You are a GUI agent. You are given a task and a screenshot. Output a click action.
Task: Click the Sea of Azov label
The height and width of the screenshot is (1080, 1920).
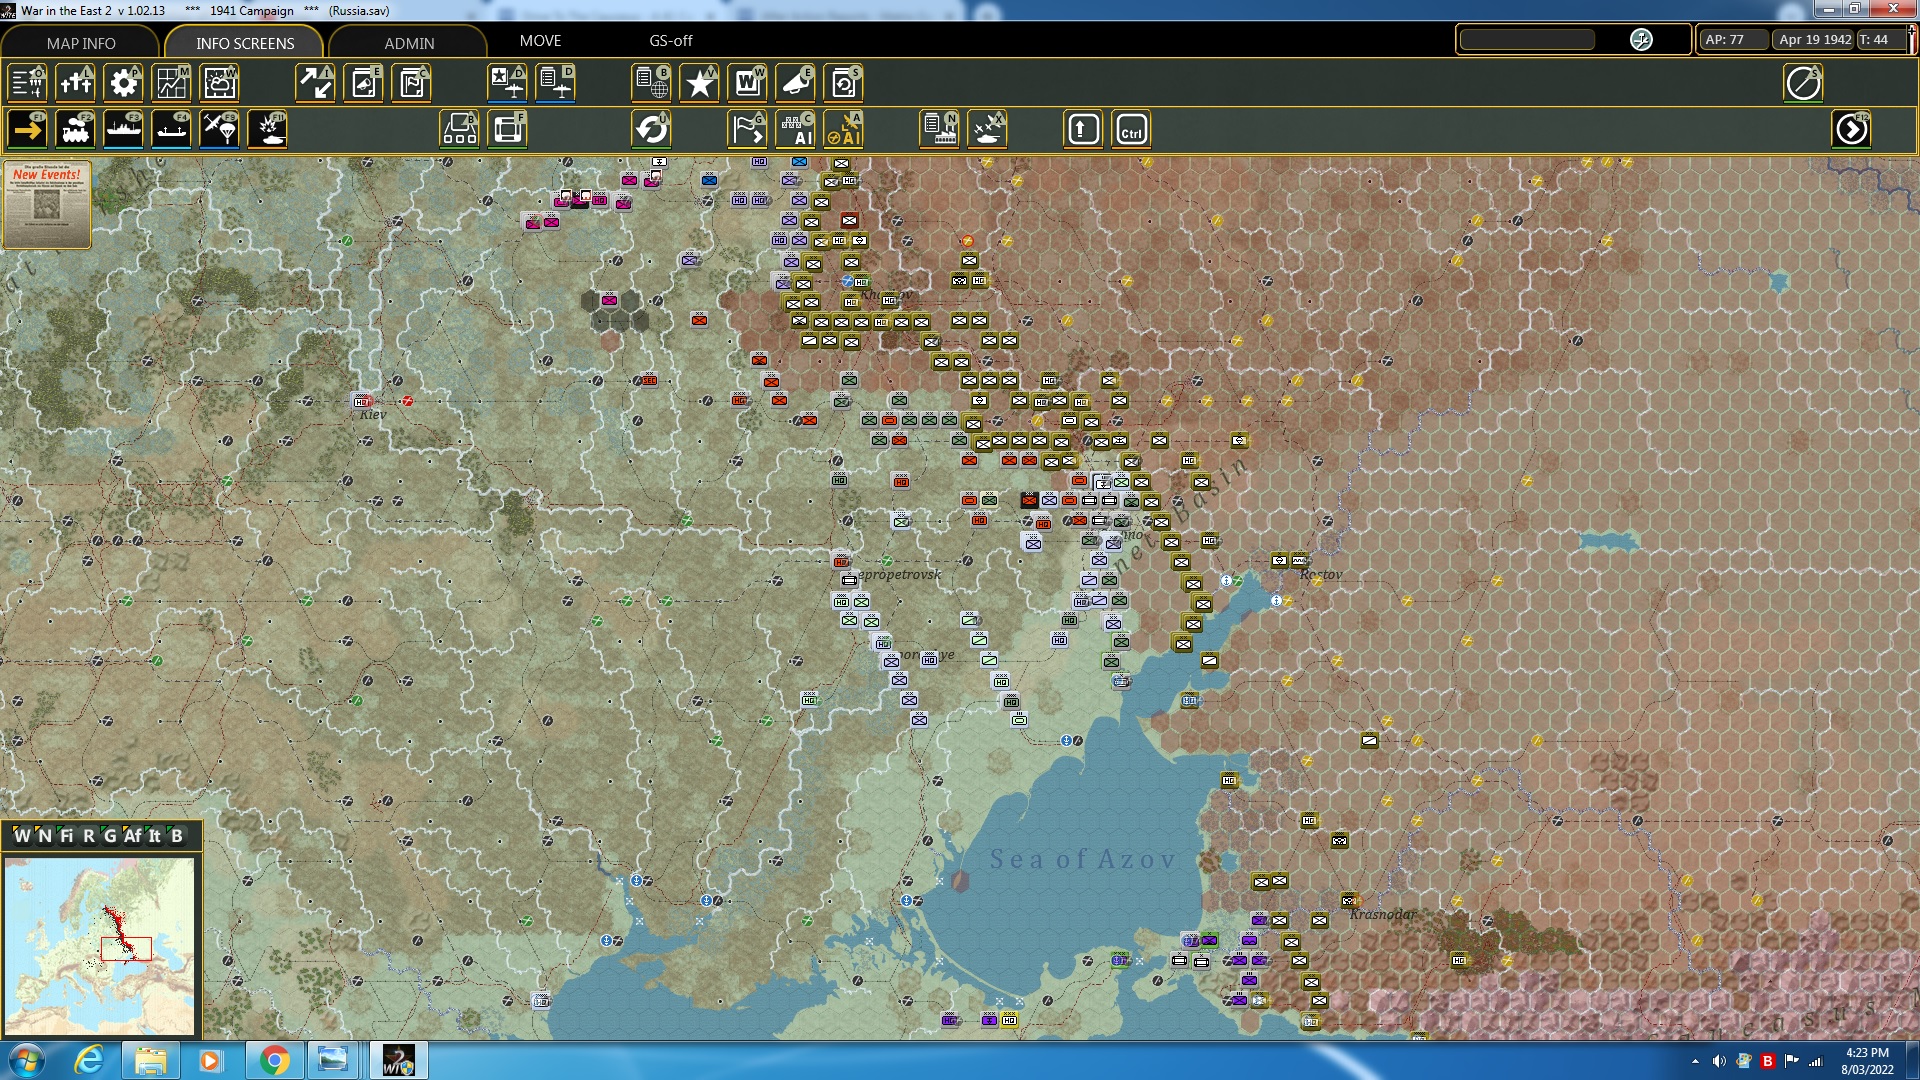coord(1083,859)
